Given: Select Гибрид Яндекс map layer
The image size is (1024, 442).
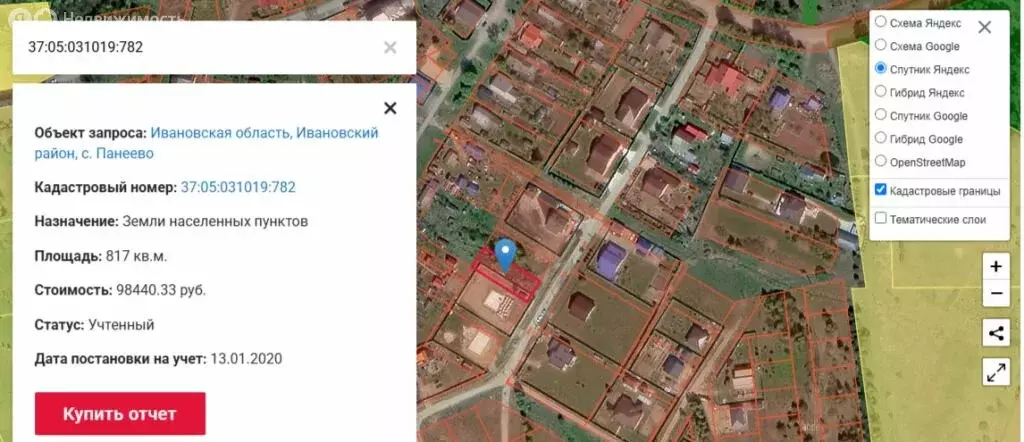Looking at the screenshot, I should pos(880,92).
